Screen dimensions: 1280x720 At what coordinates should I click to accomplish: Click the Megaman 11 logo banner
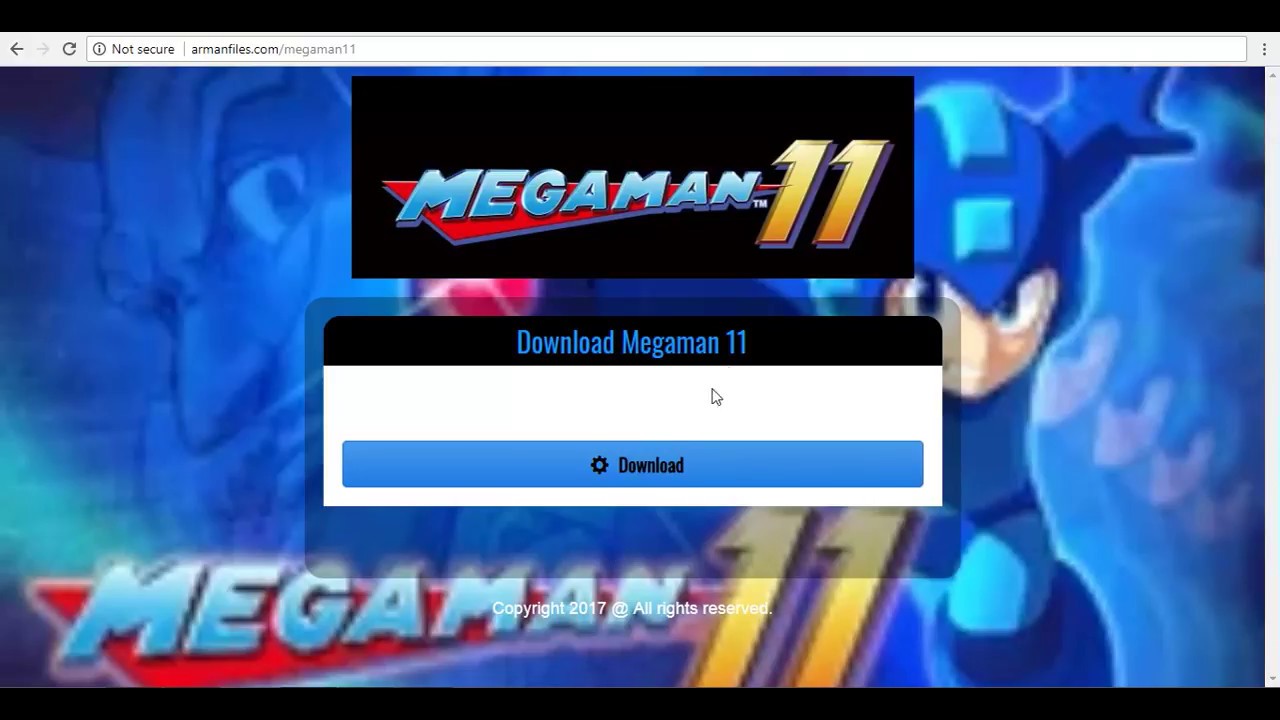point(633,177)
